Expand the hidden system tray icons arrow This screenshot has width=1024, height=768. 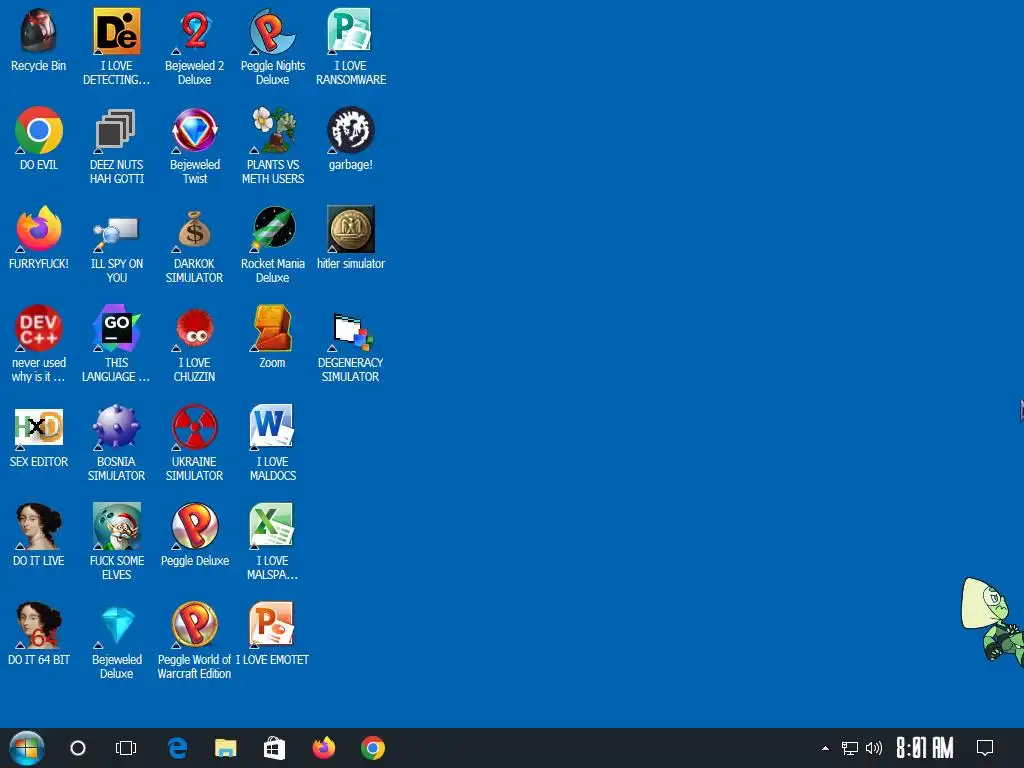(x=825, y=748)
